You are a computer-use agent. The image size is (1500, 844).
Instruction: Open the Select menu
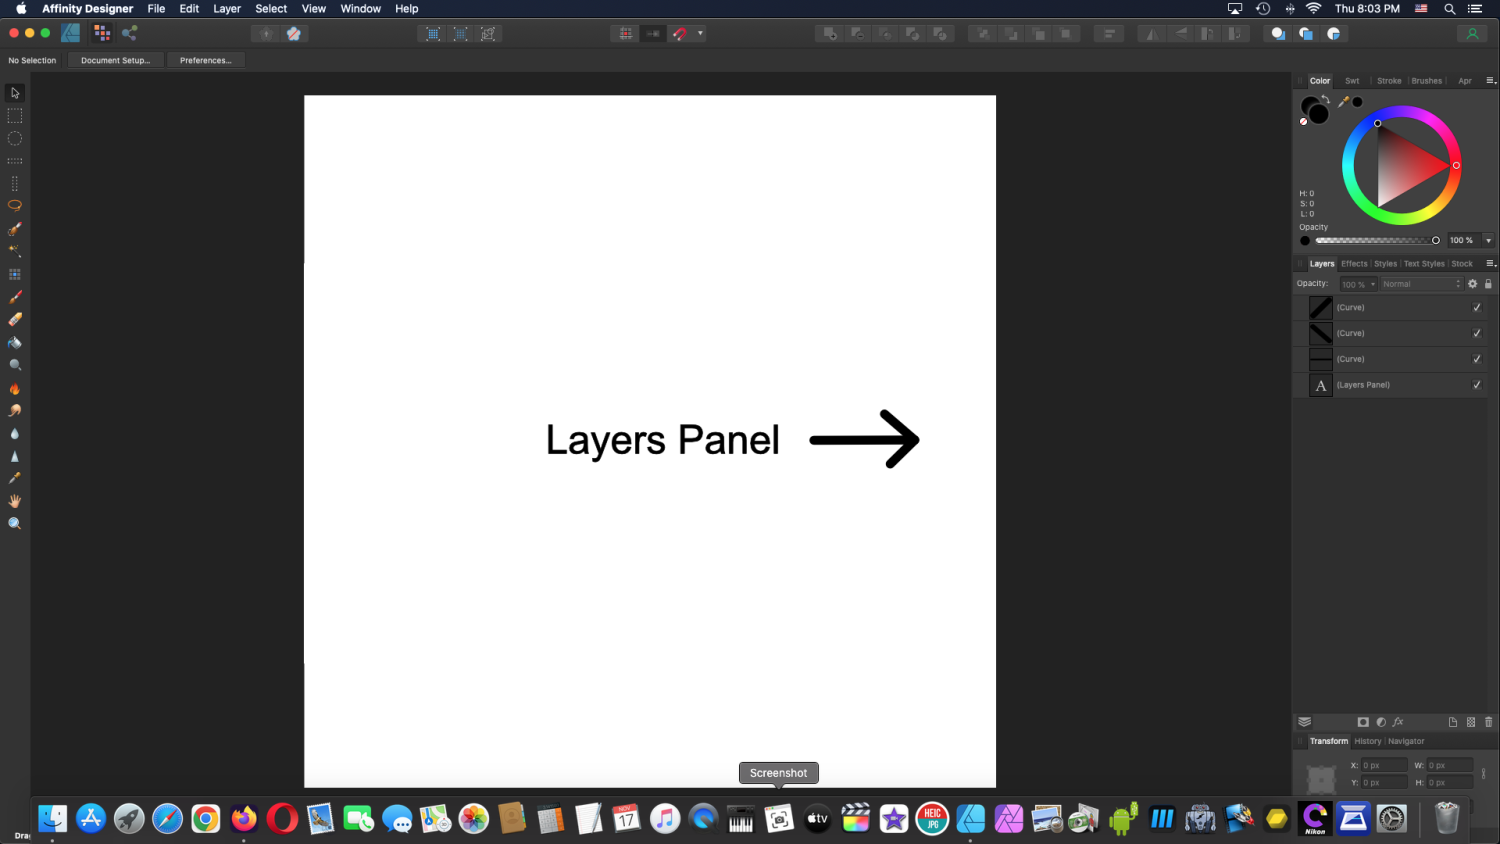[x=271, y=9]
